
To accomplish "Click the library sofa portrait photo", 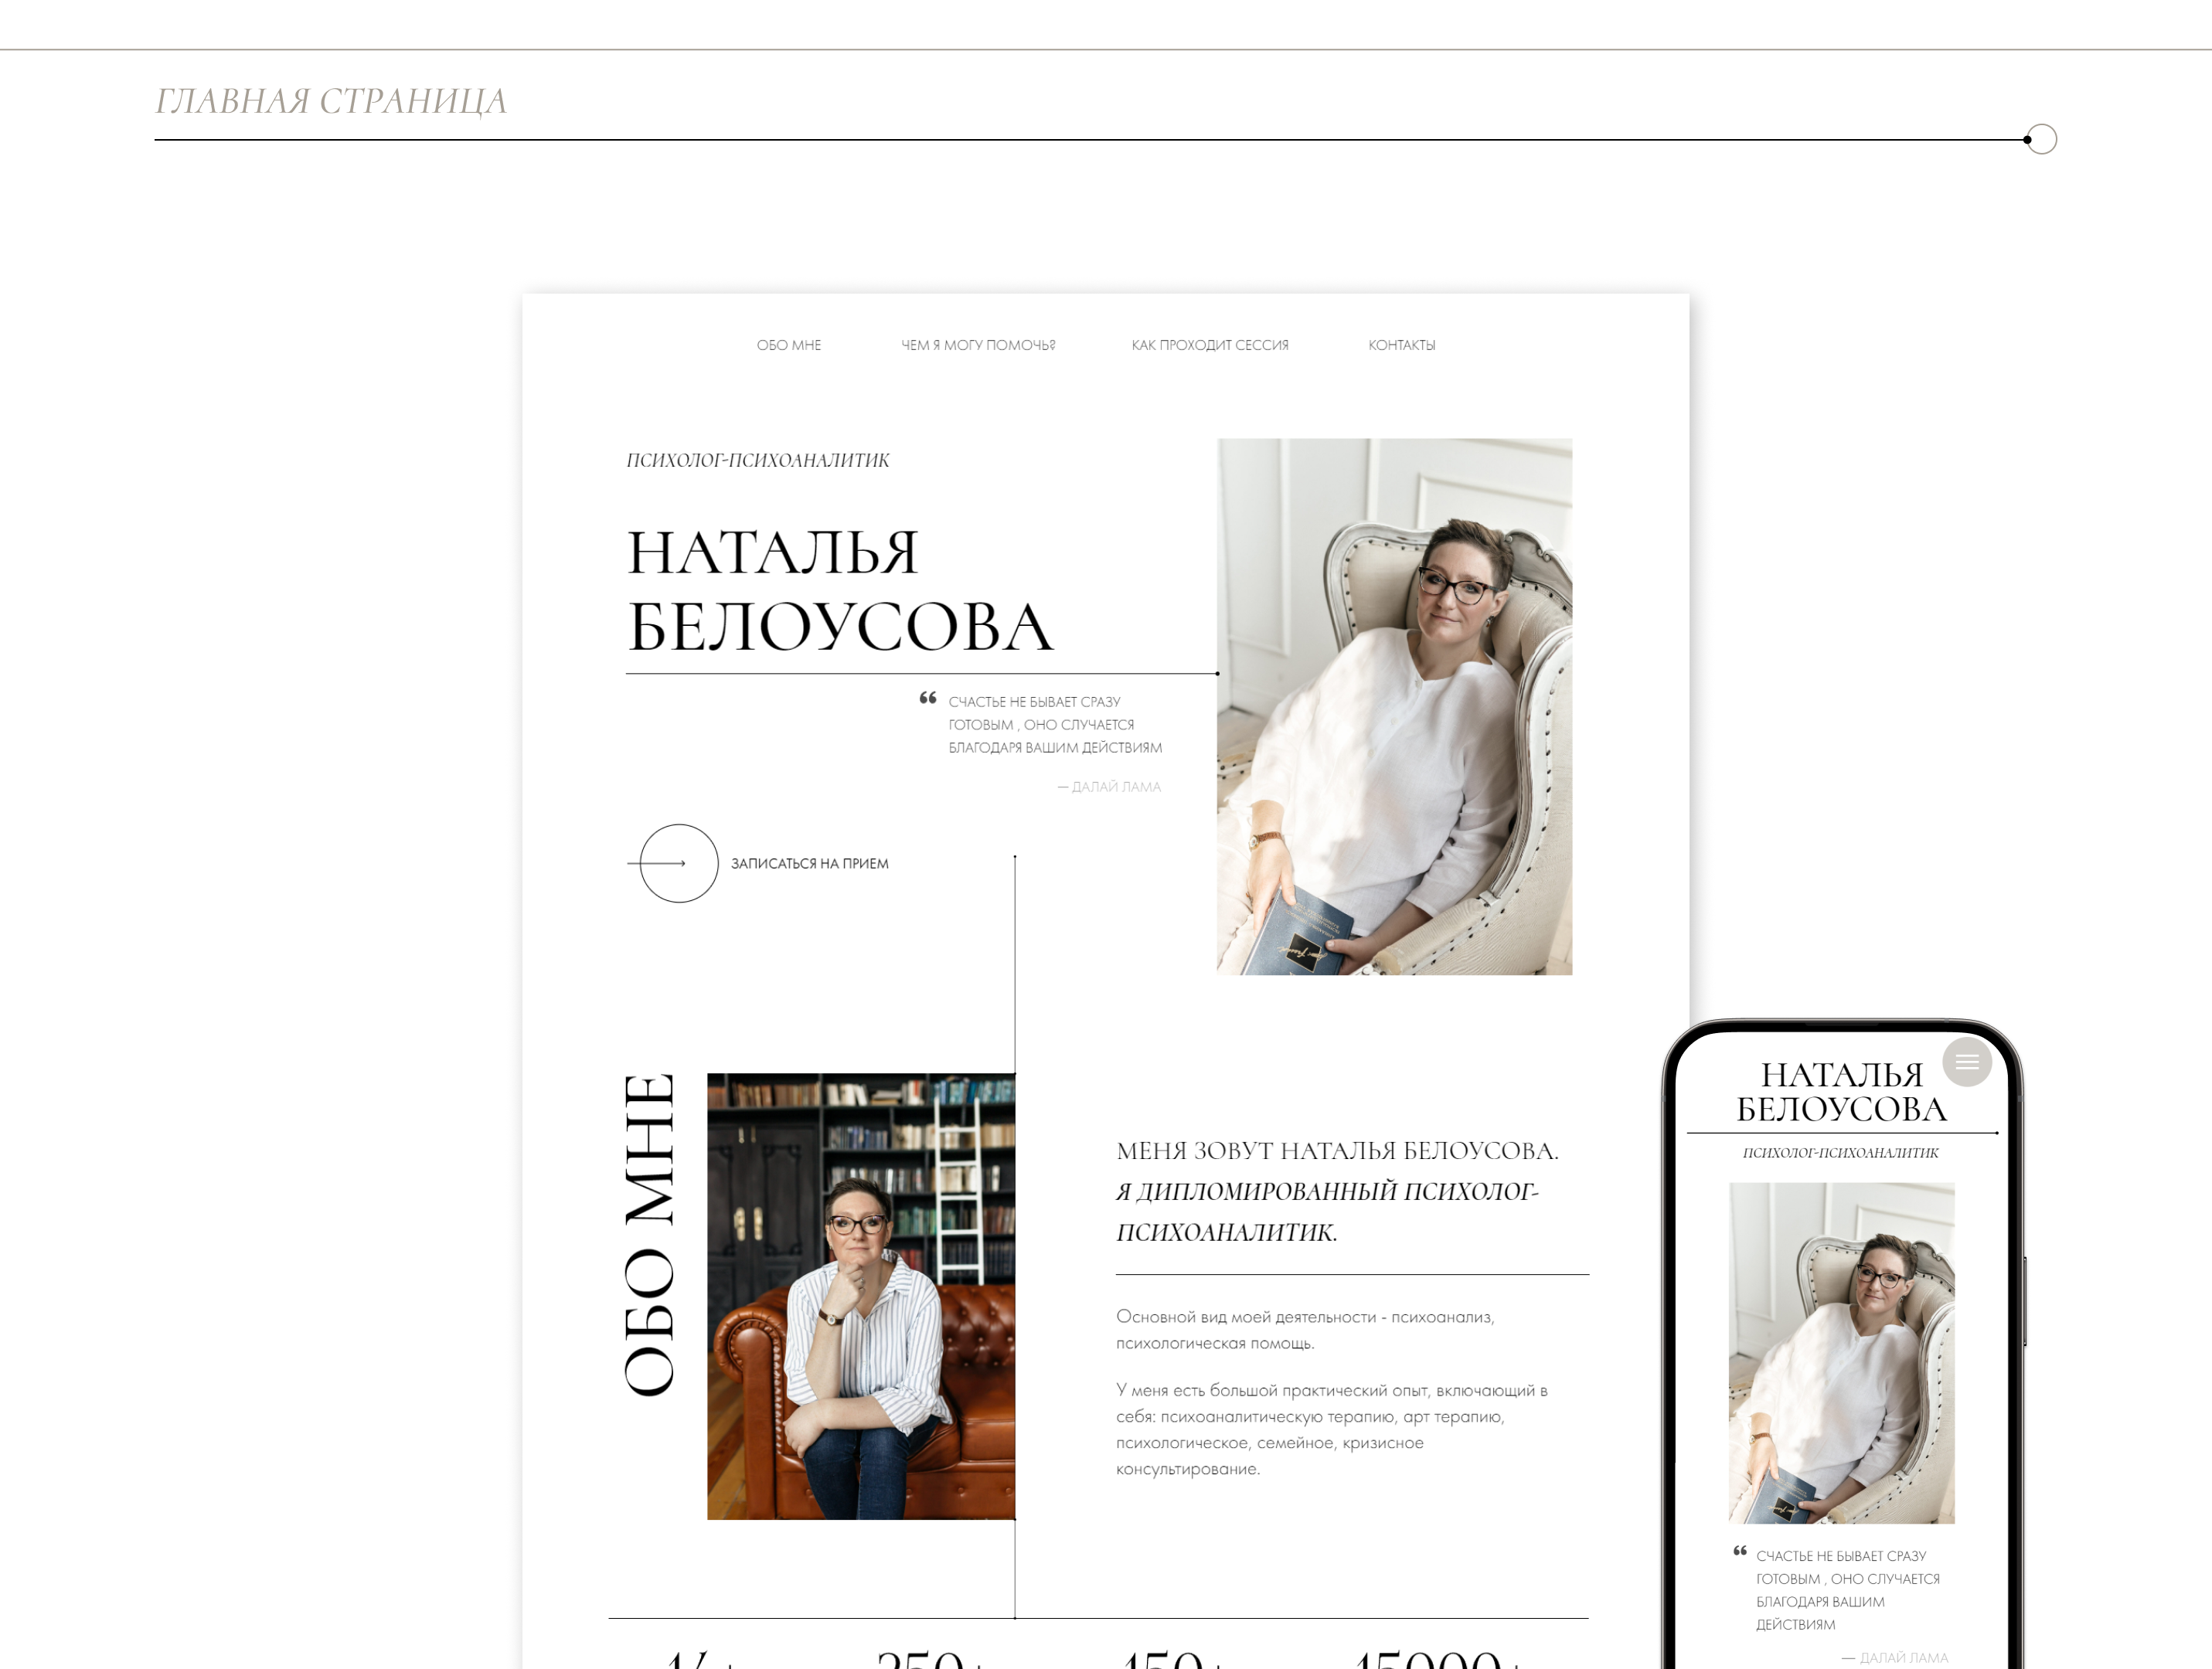I will [860, 1296].
